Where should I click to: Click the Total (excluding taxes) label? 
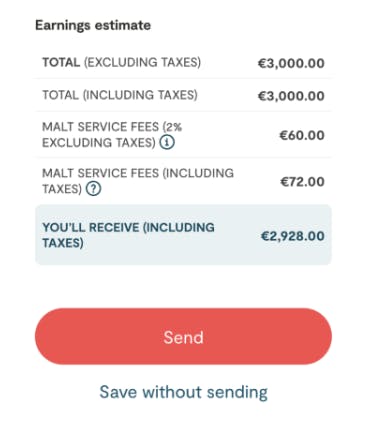(x=121, y=62)
